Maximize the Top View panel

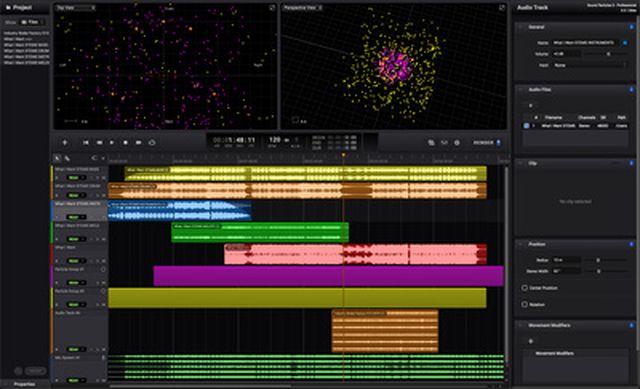tap(272, 8)
